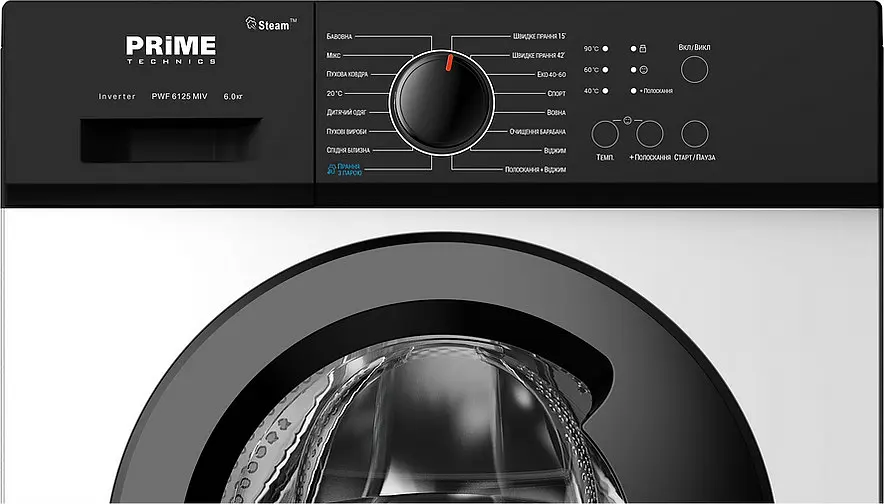The height and width of the screenshot is (504, 884).
Task: Click the 40°C temperature text
Action: click(591, 91)
